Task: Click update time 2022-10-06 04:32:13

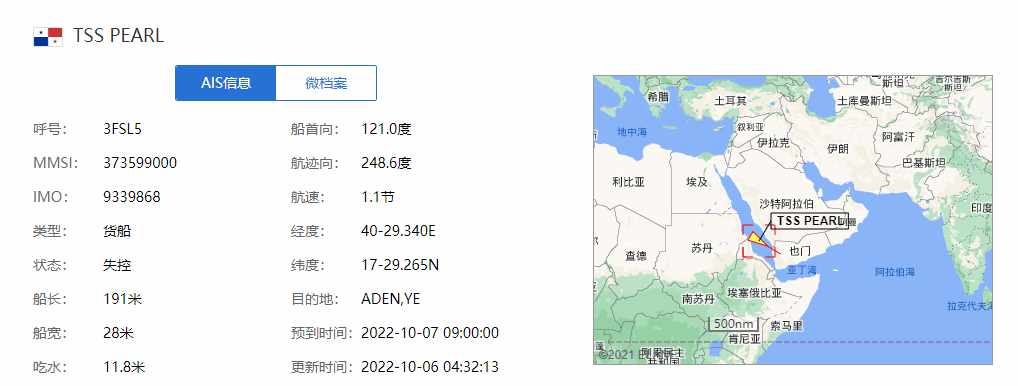Action: (430, 367)
